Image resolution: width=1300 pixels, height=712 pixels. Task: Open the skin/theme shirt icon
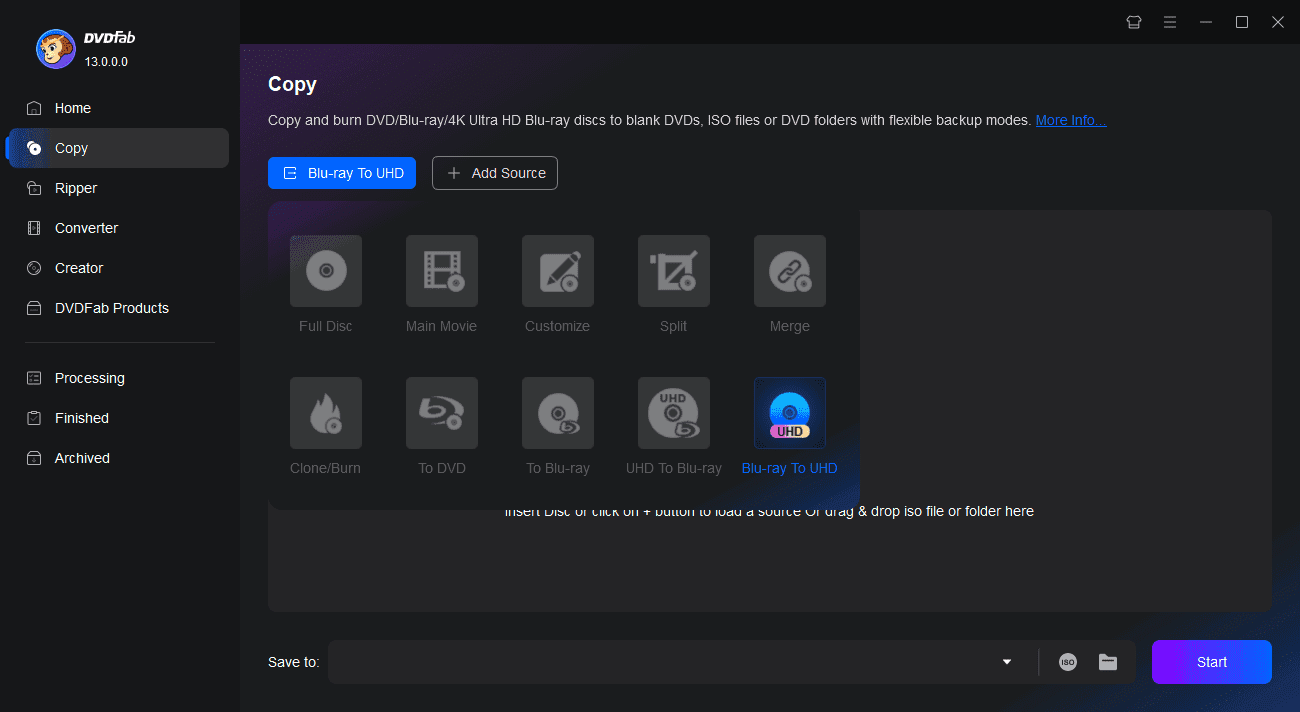click(1134, 22)
